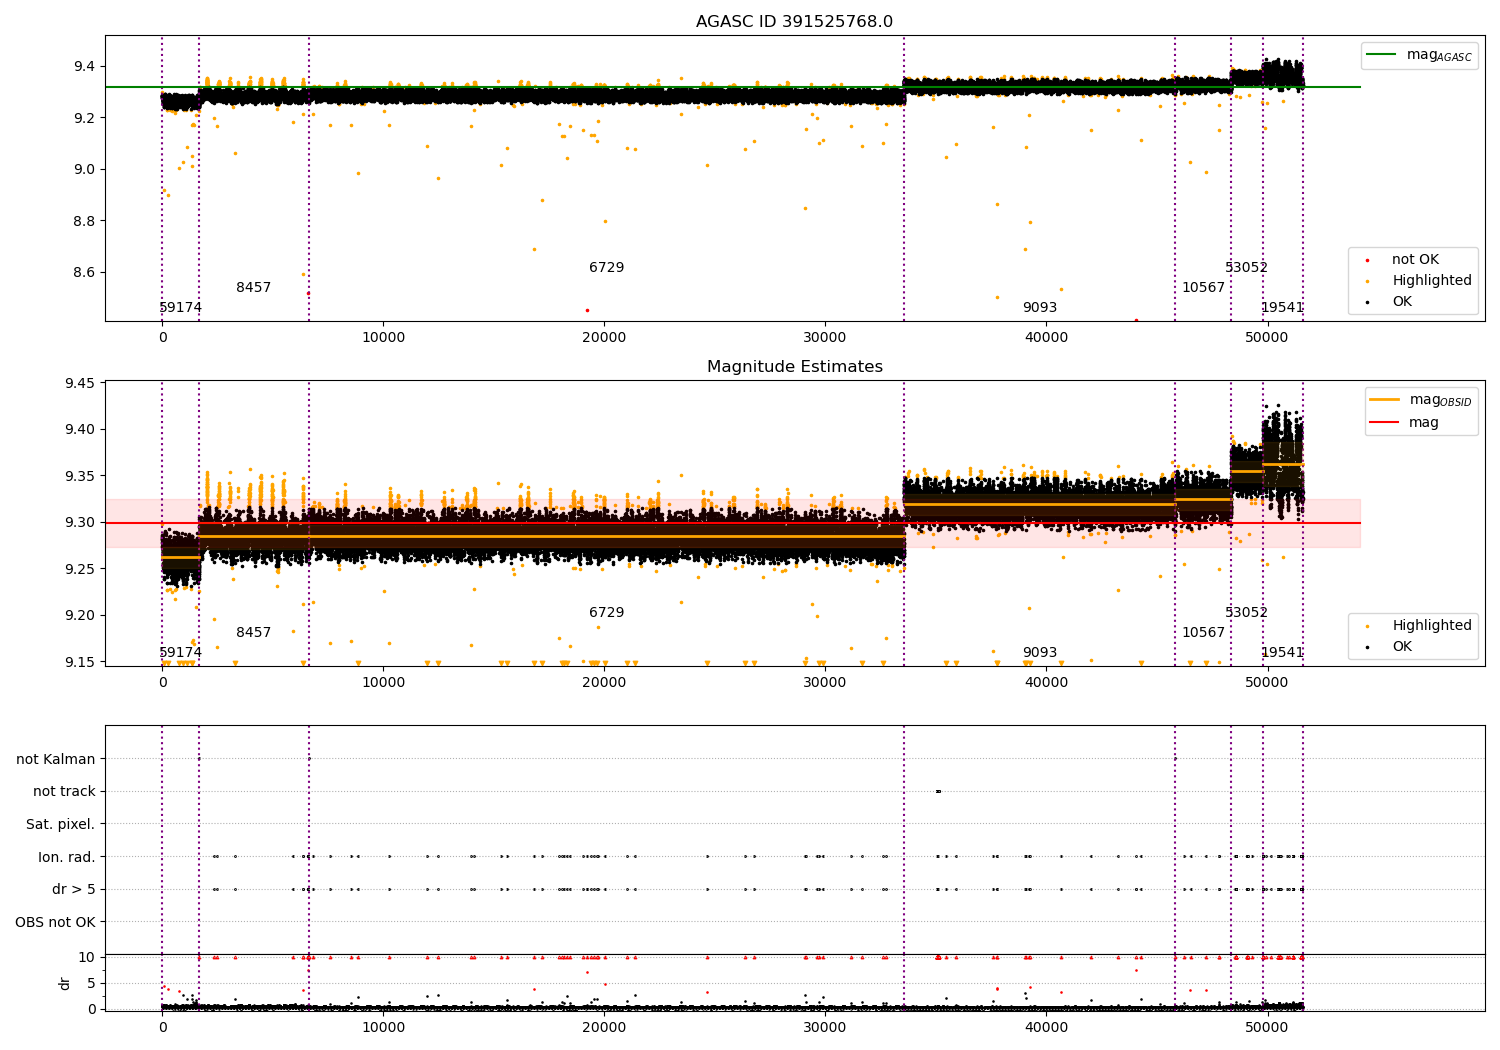Click the 'Ion. rad.' flag label
The height and width of the screenshot is (1050, 1500).
67,857
